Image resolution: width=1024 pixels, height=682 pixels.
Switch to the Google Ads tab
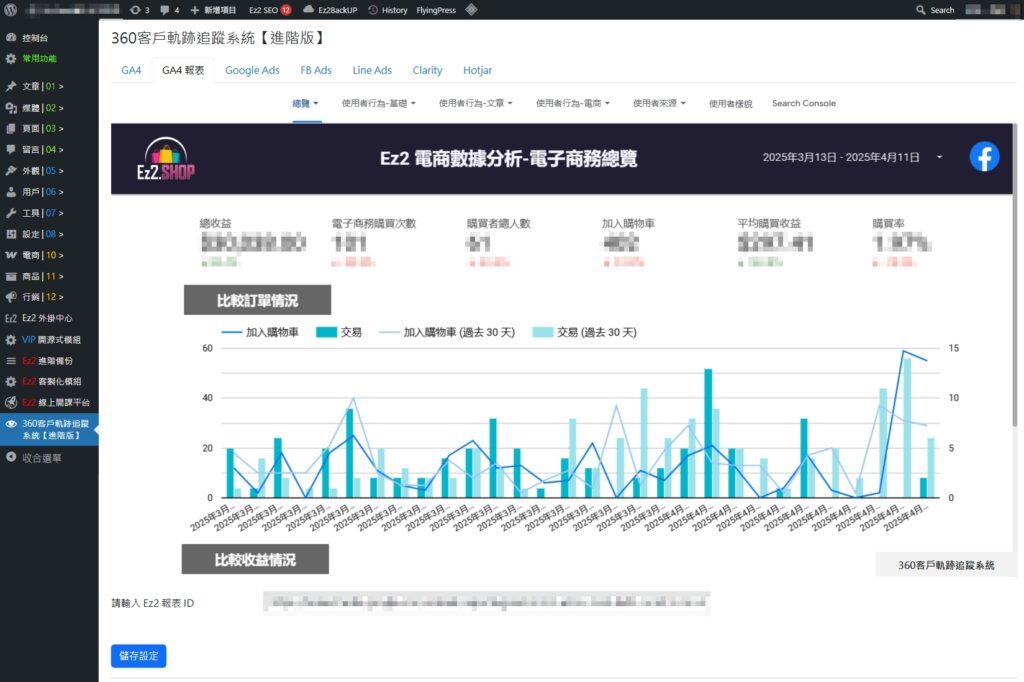pos(252,70)
